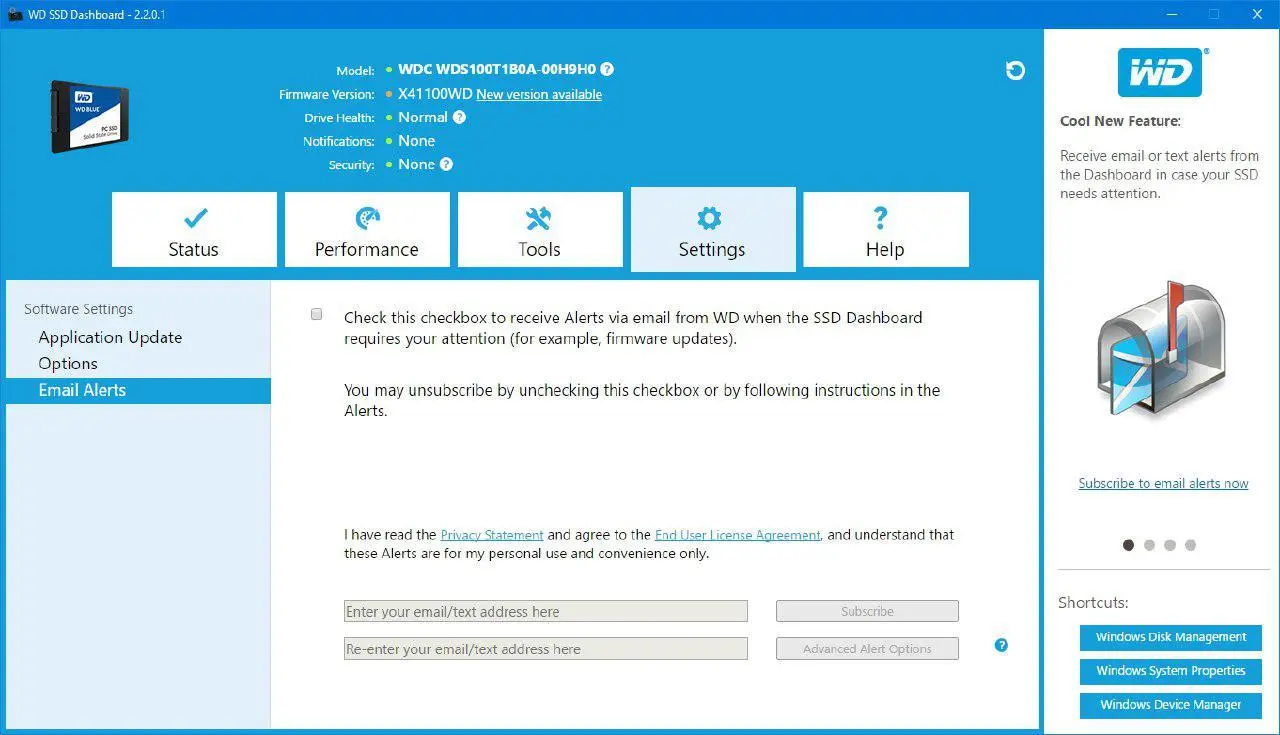Open the End User License Agreement link
Screen dimensions: 1280x735
pos(738,535)
